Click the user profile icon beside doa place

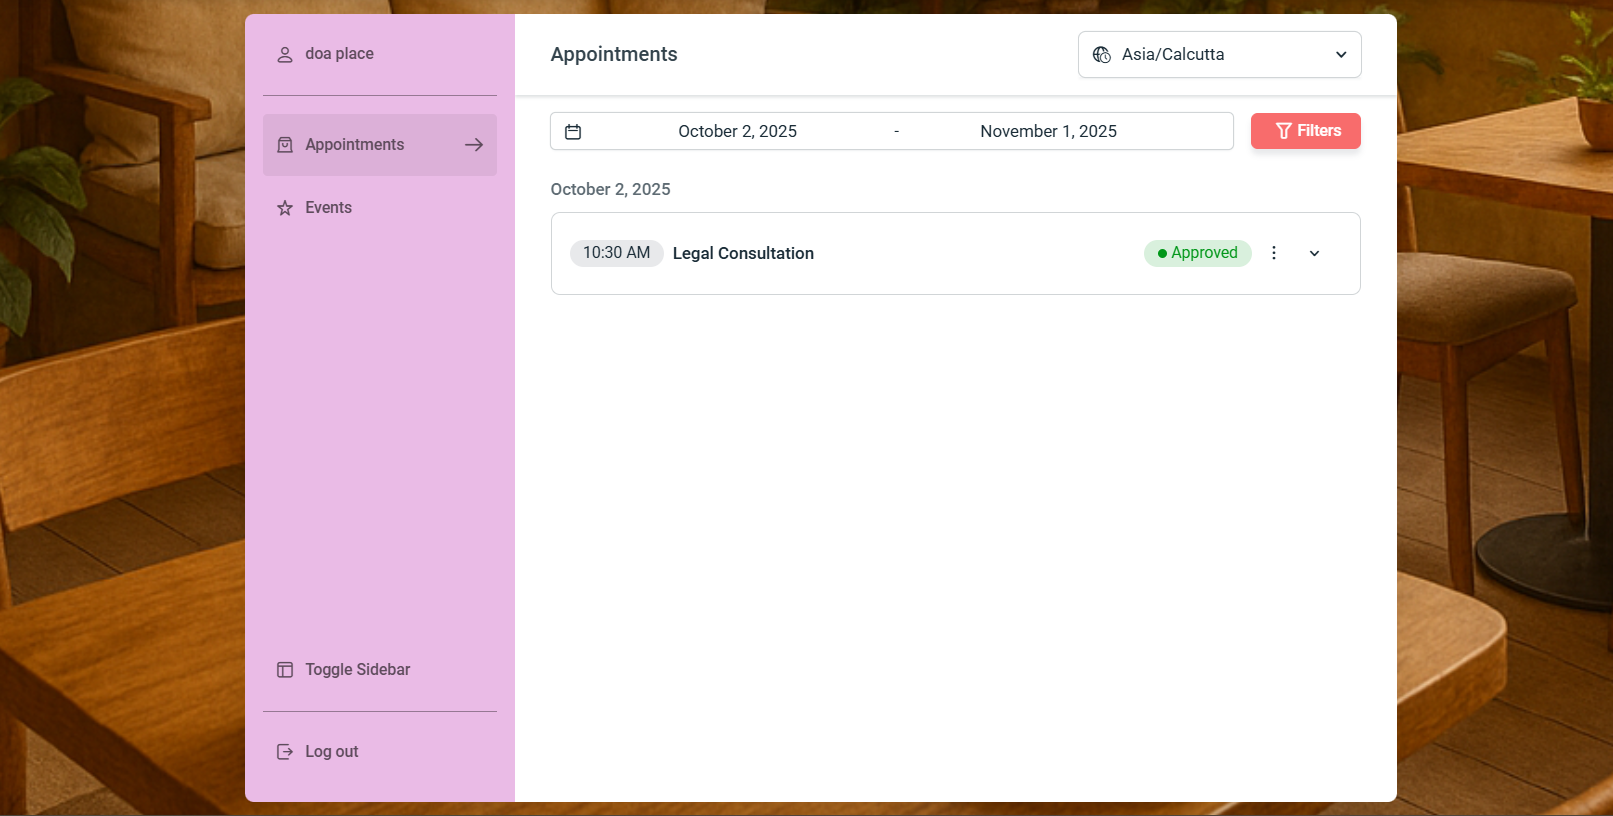point(285,54)
